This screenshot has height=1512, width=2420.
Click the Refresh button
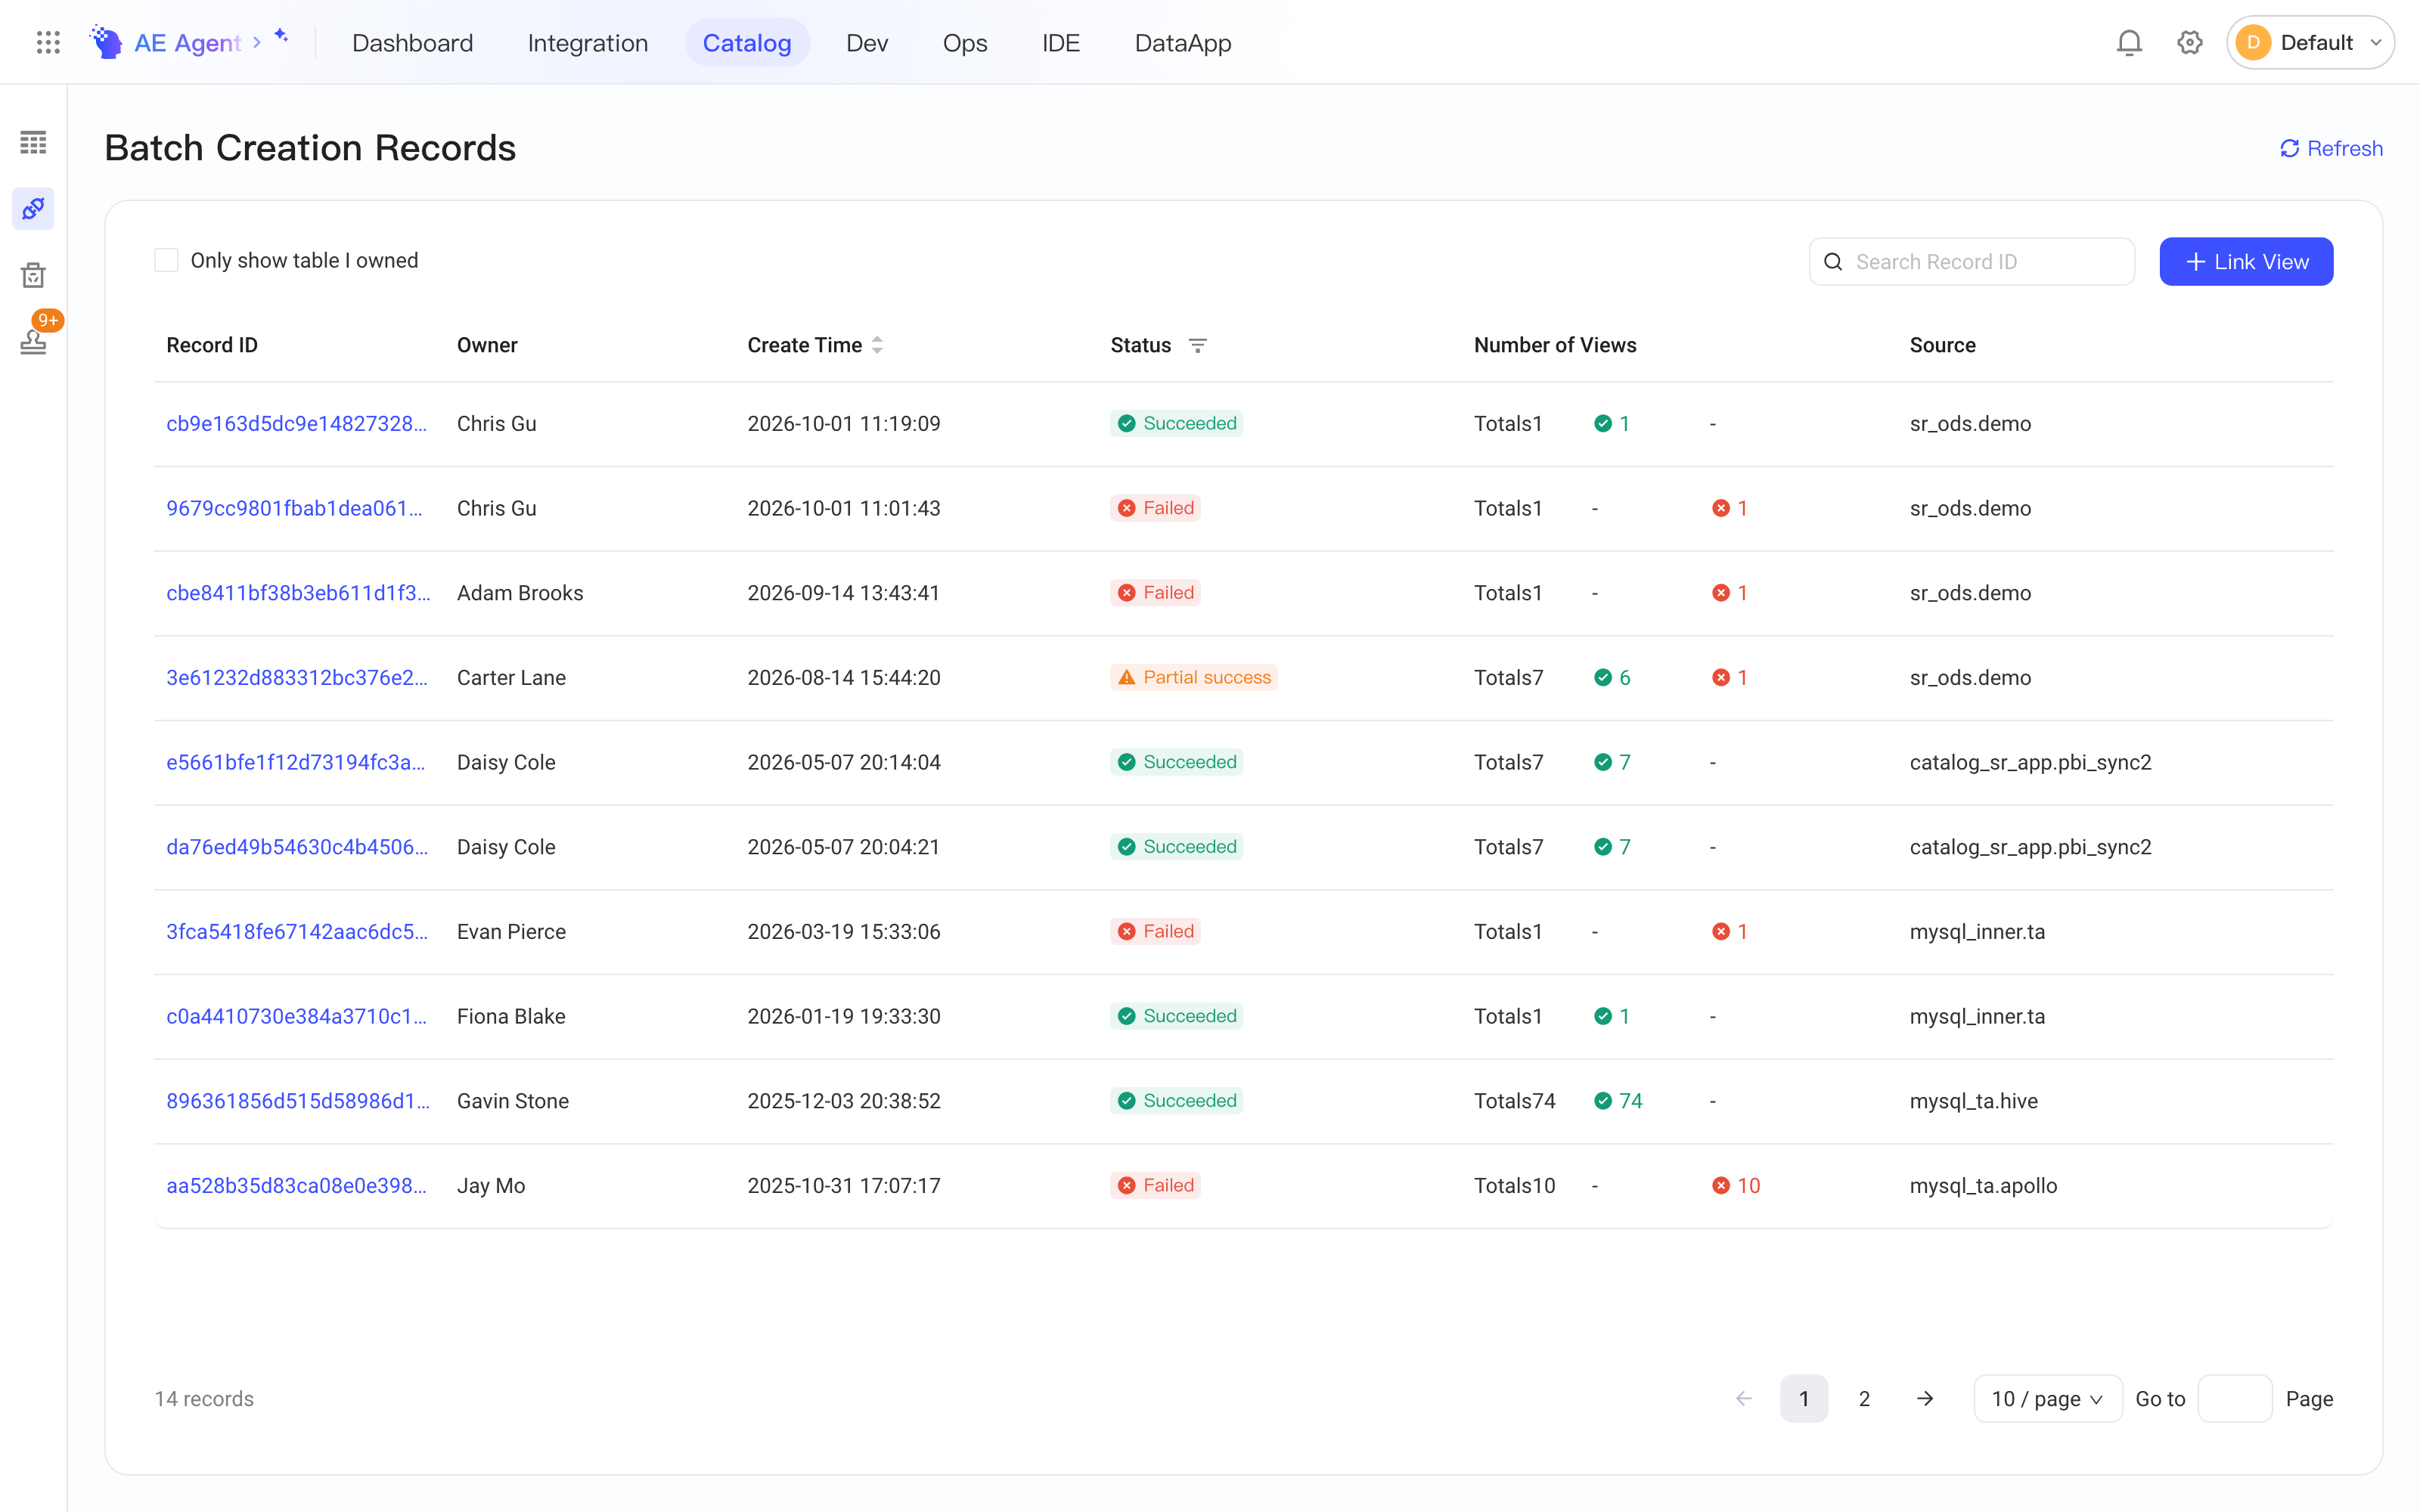(2331, 148)
